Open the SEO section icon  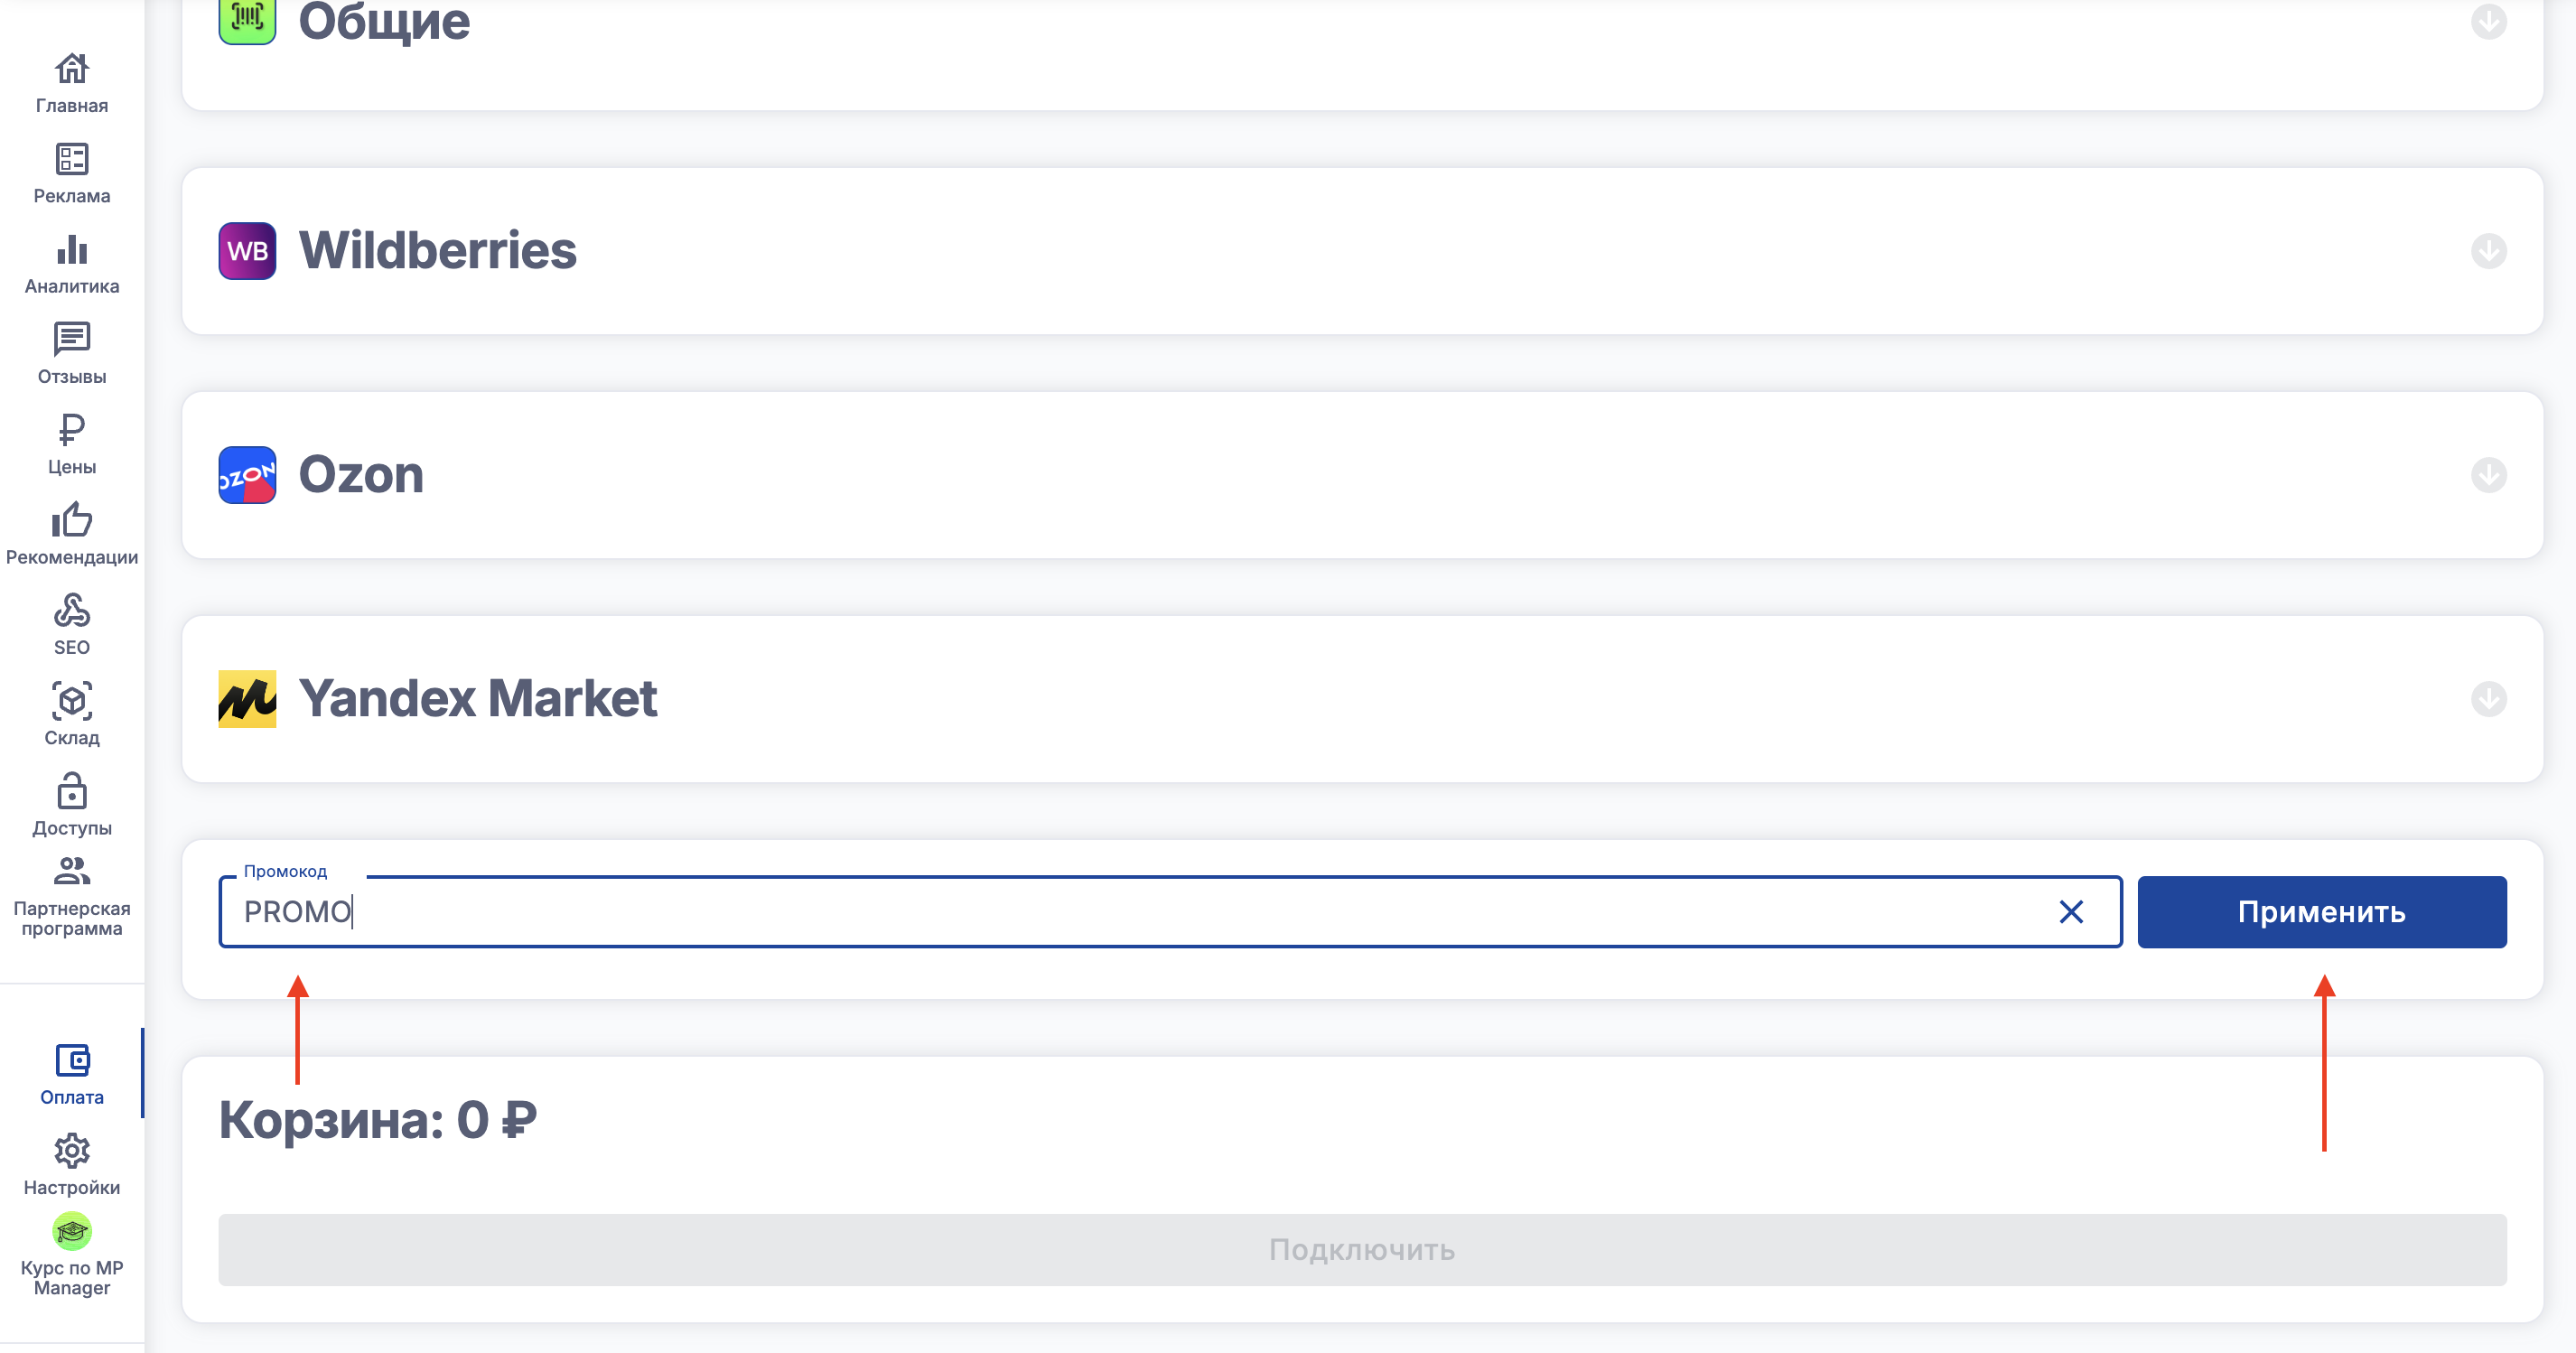pyautogui.click(x=72, y=611)
